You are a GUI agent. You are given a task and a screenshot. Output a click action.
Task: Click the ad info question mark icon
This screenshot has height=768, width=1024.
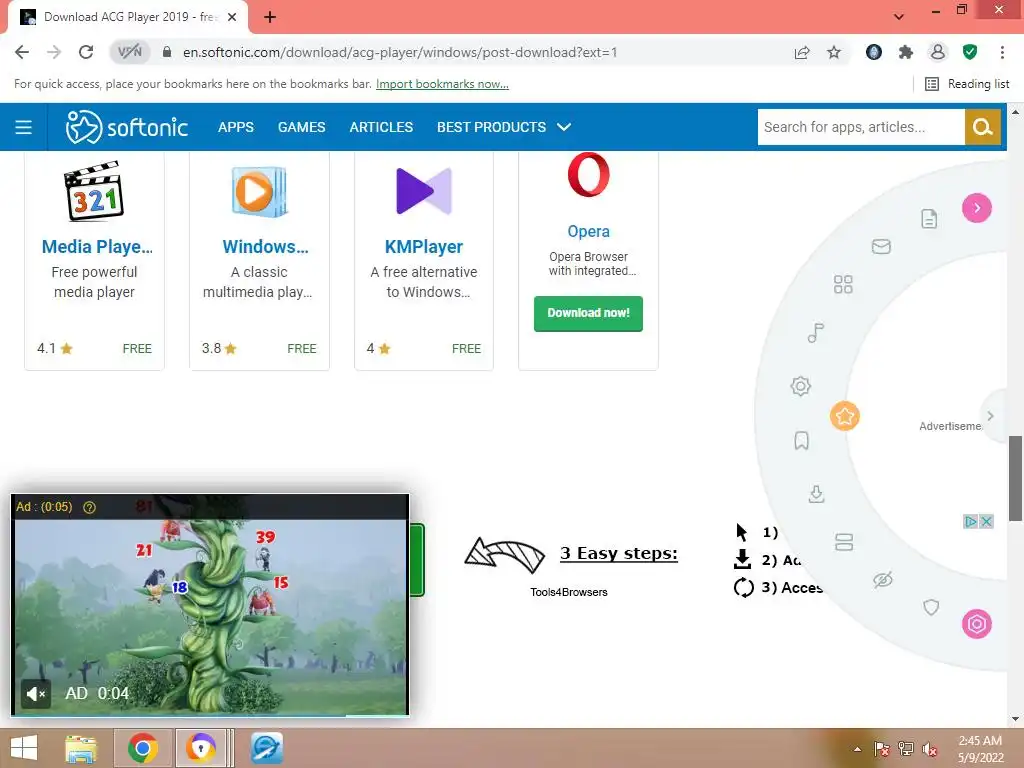point(89,507)
